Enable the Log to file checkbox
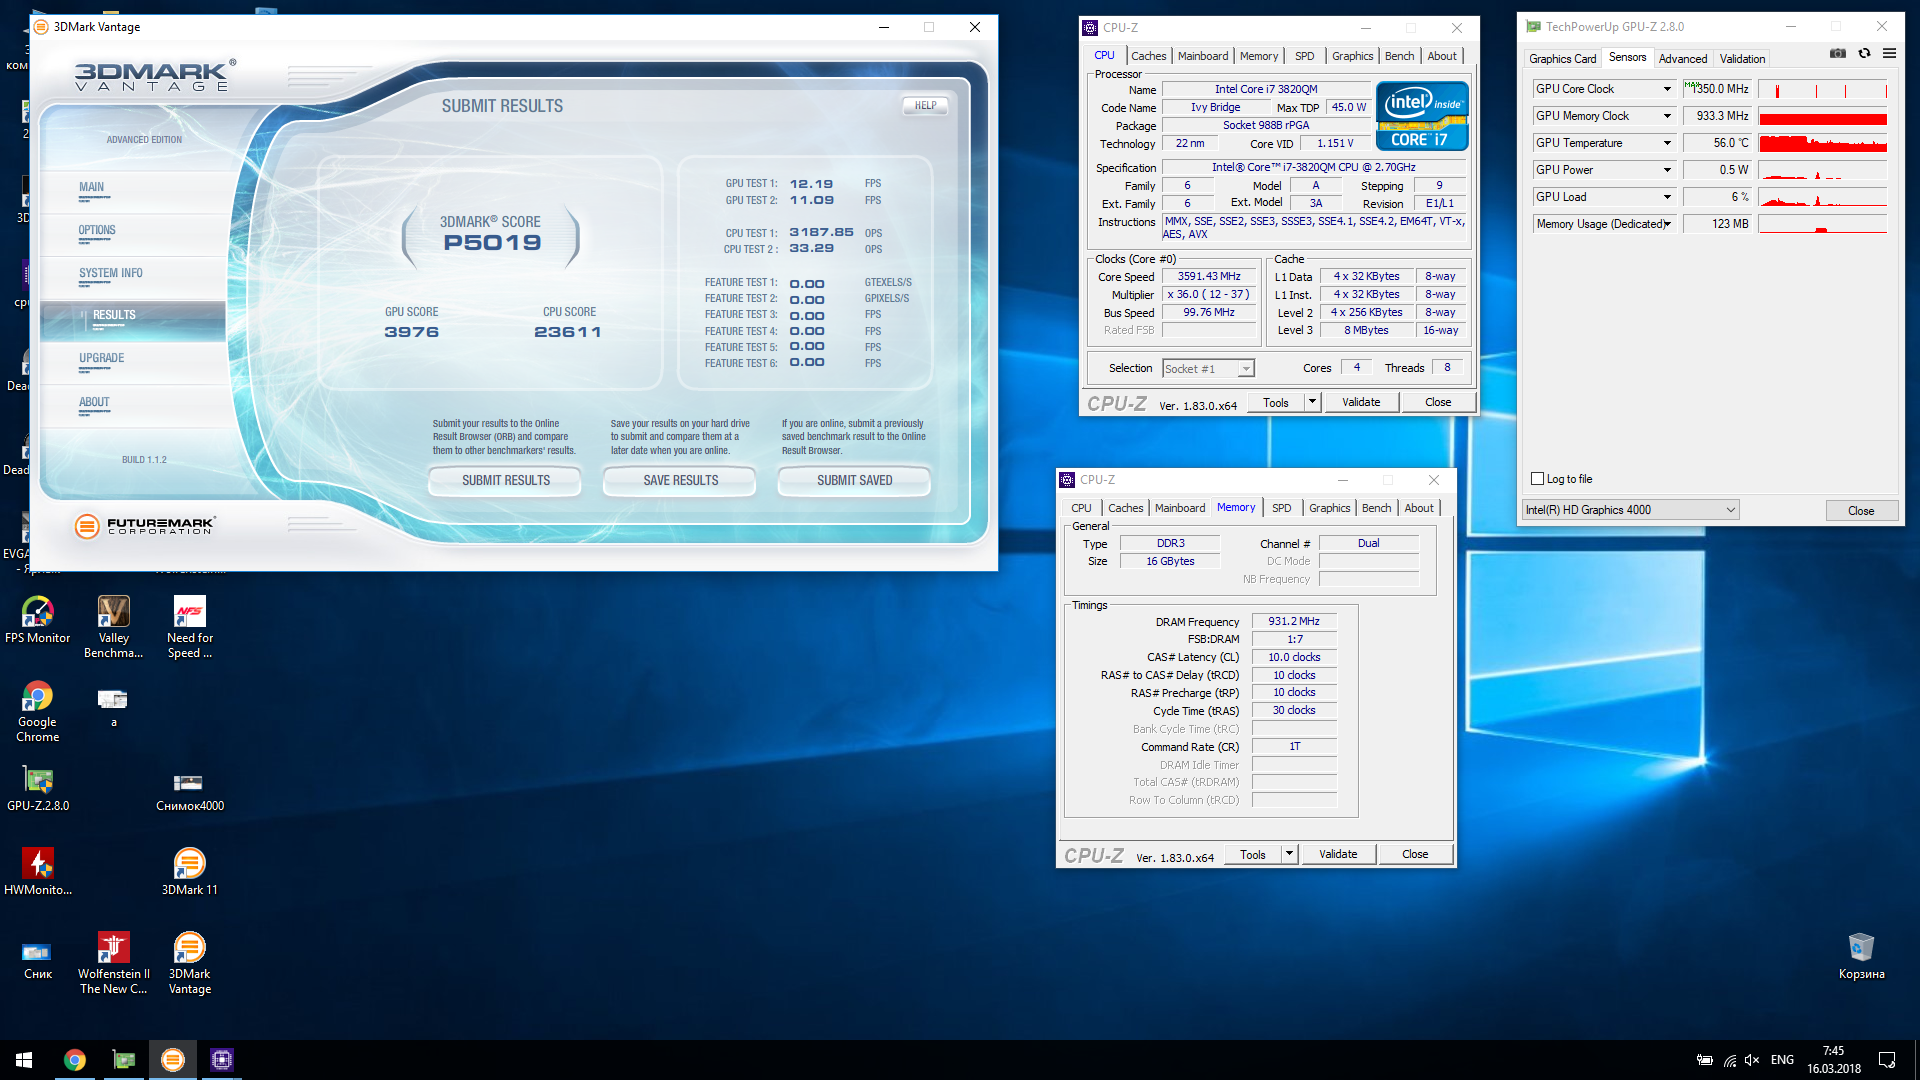Screen dimensions: 1920x1080 click(x=1537, y=479)
